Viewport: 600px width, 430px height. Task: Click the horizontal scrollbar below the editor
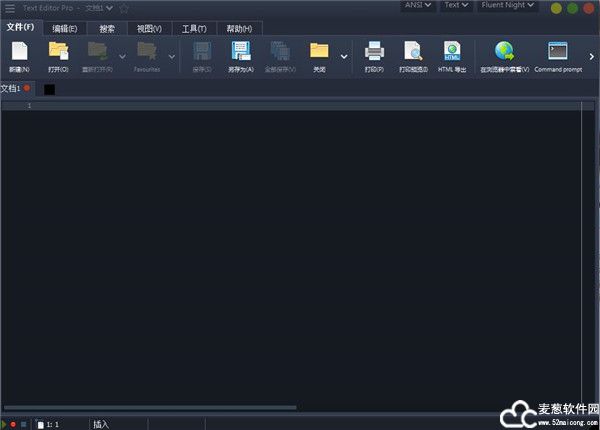150,407
